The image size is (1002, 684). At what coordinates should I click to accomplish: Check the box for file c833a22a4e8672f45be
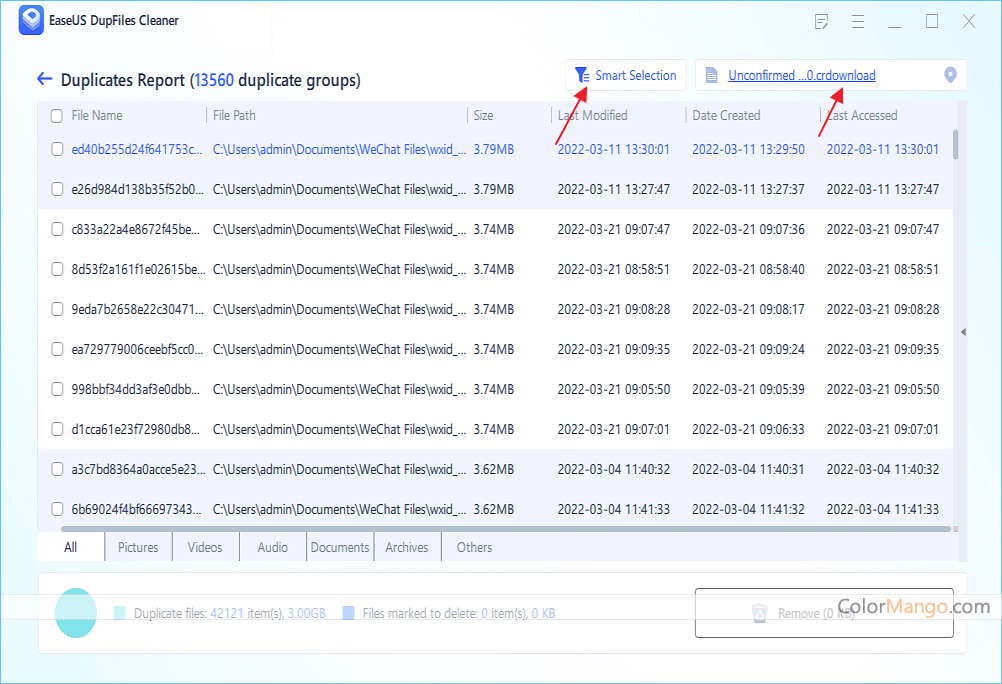coord(57,229)
